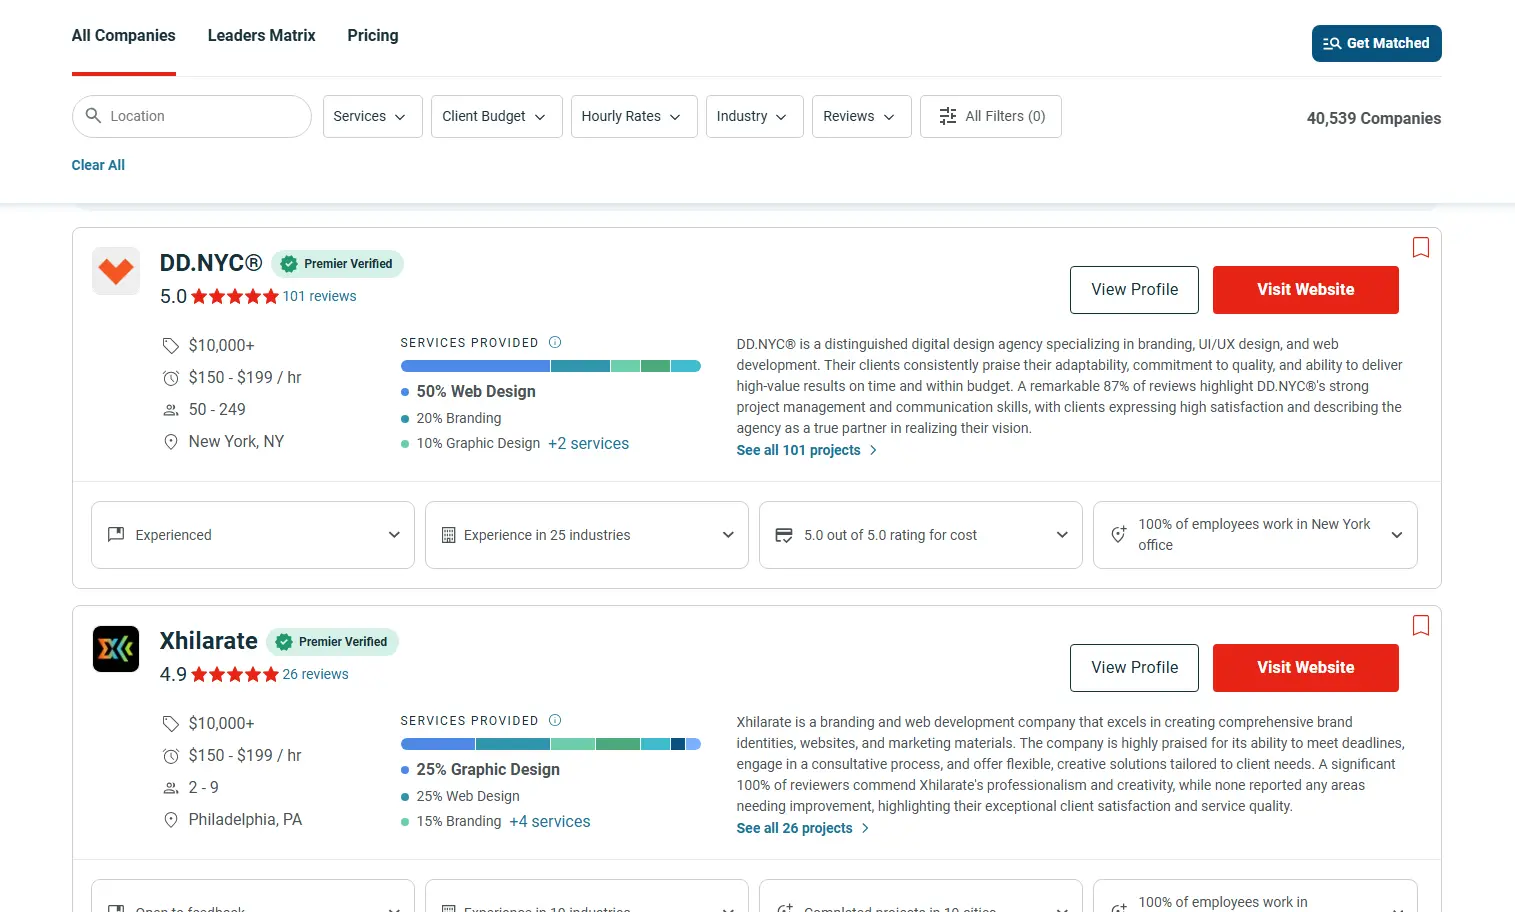Open All Filters (0) panel
This screenshot has height=912, width=1515.
[991, 116]
